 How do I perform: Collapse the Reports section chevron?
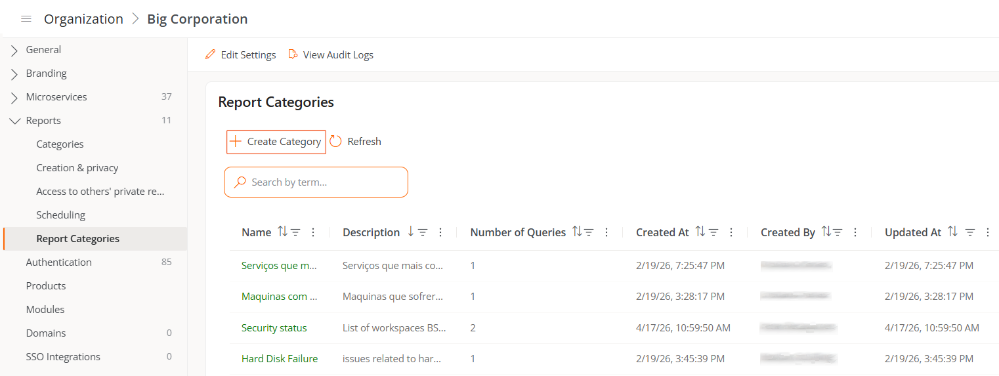[15, 121]
